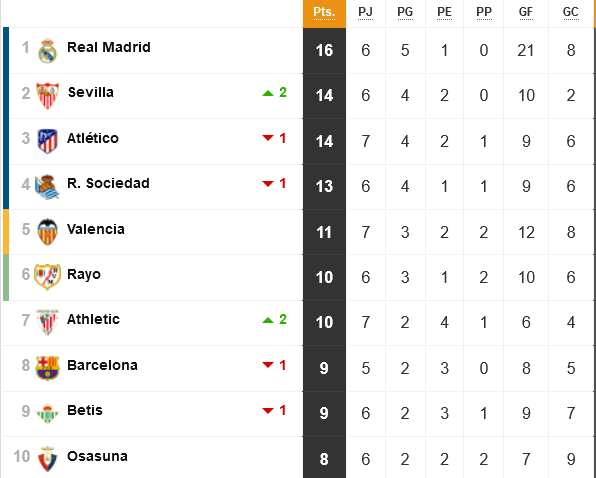Sort by the PJ column header

tap(365, 12)
